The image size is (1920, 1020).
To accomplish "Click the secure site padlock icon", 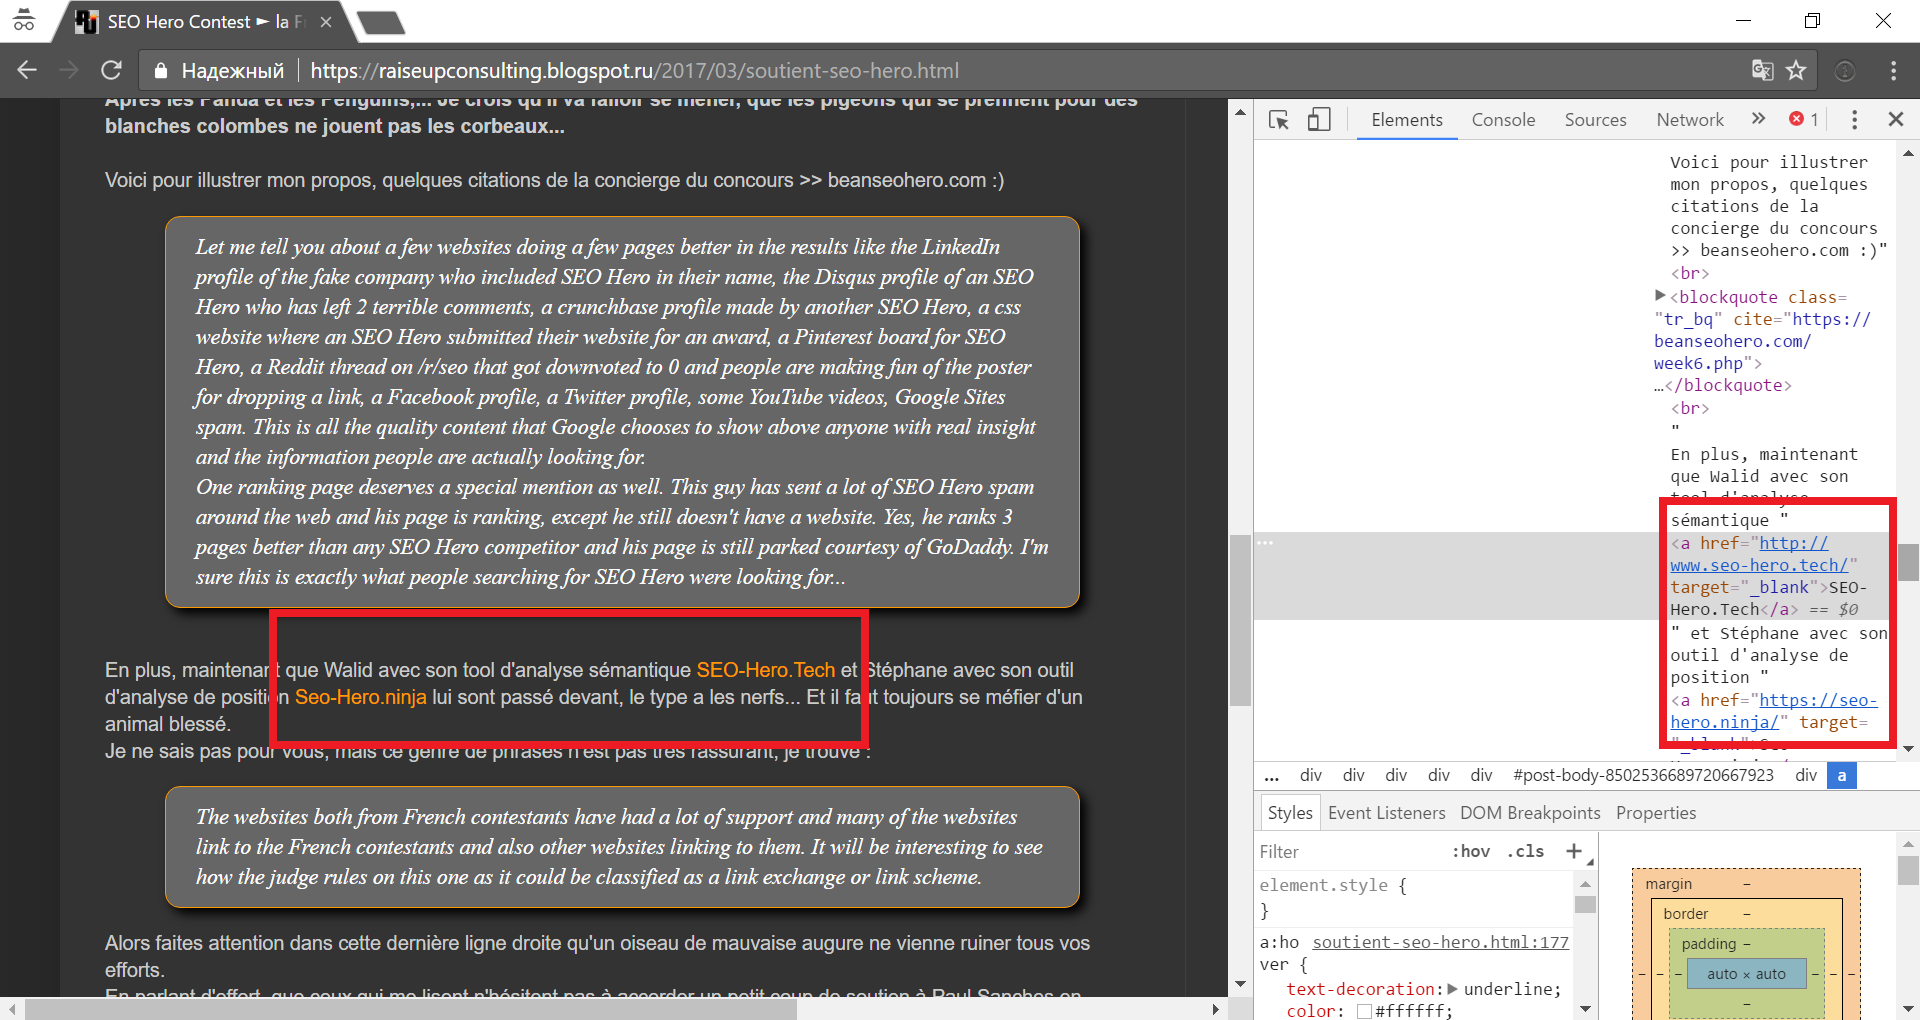I will pos(160,71).
